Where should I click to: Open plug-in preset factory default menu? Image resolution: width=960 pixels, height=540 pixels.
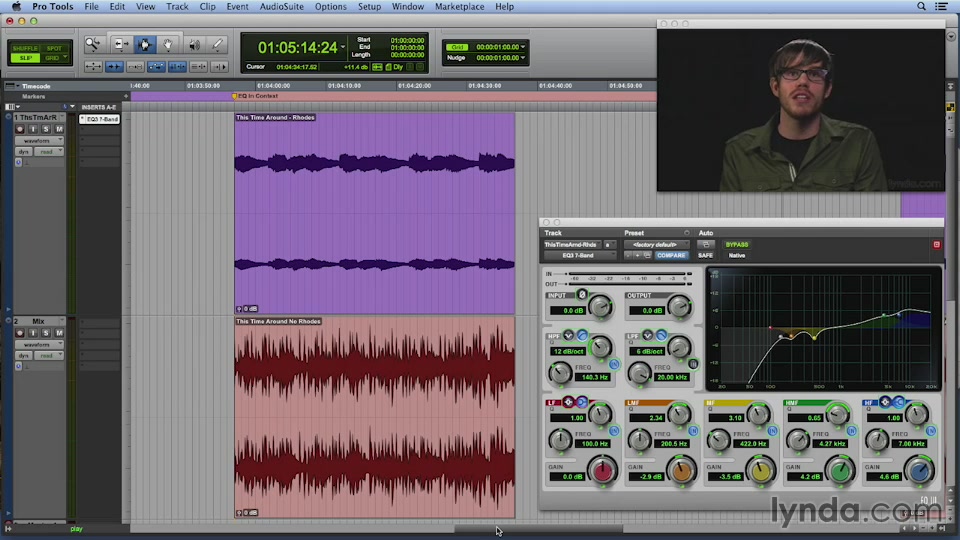(x=656, y=245)
